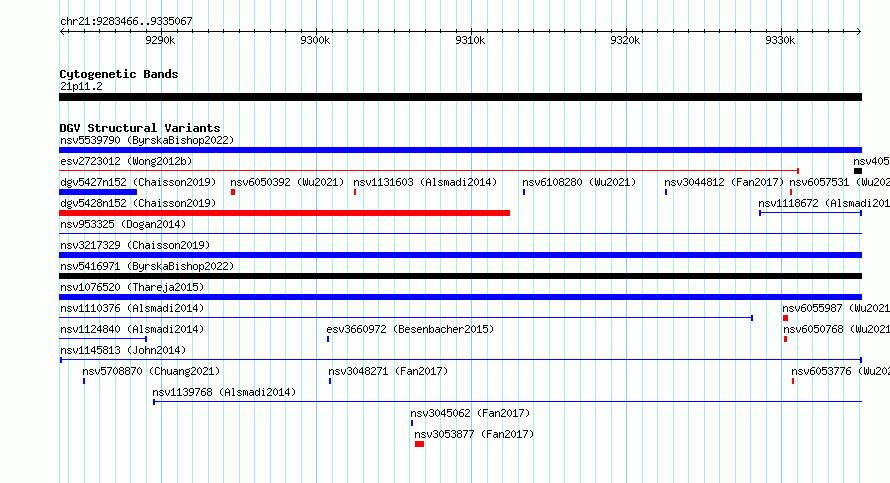
Task: Select nsv6055987 label
Action: coord(836,308)
